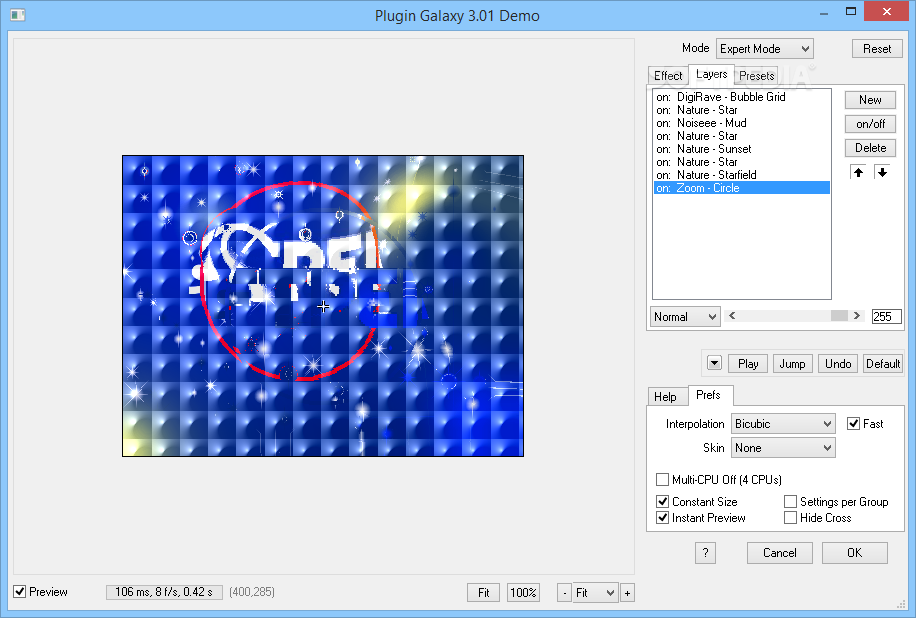Open the Mode dropdown showing Expert Mode

tap(765, 48)
